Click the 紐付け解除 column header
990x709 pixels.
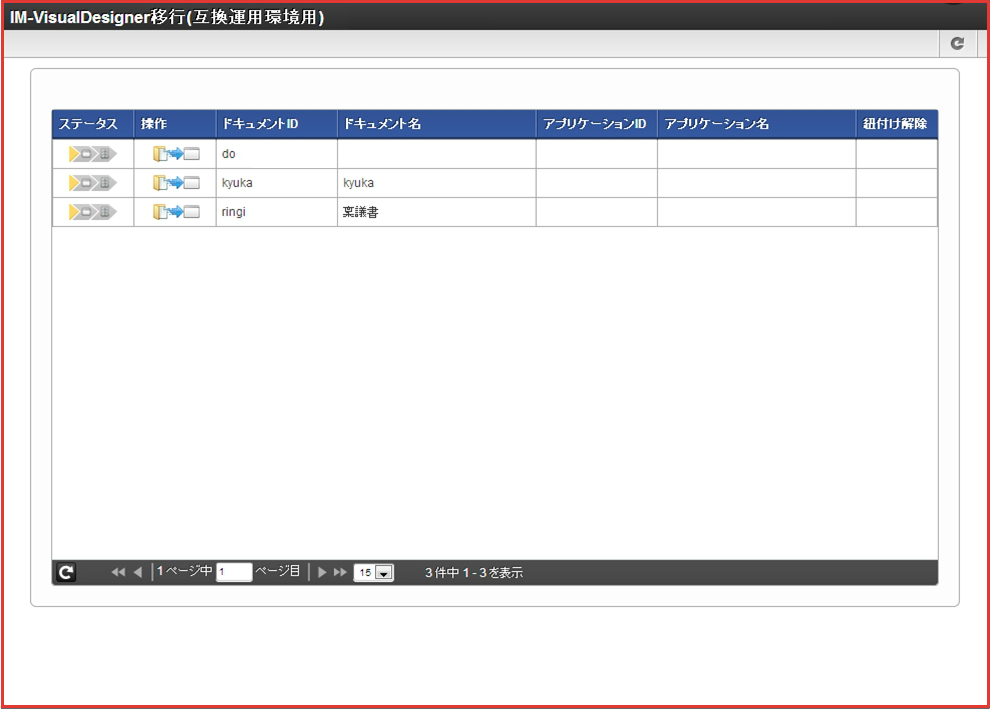tap(897, 124)
